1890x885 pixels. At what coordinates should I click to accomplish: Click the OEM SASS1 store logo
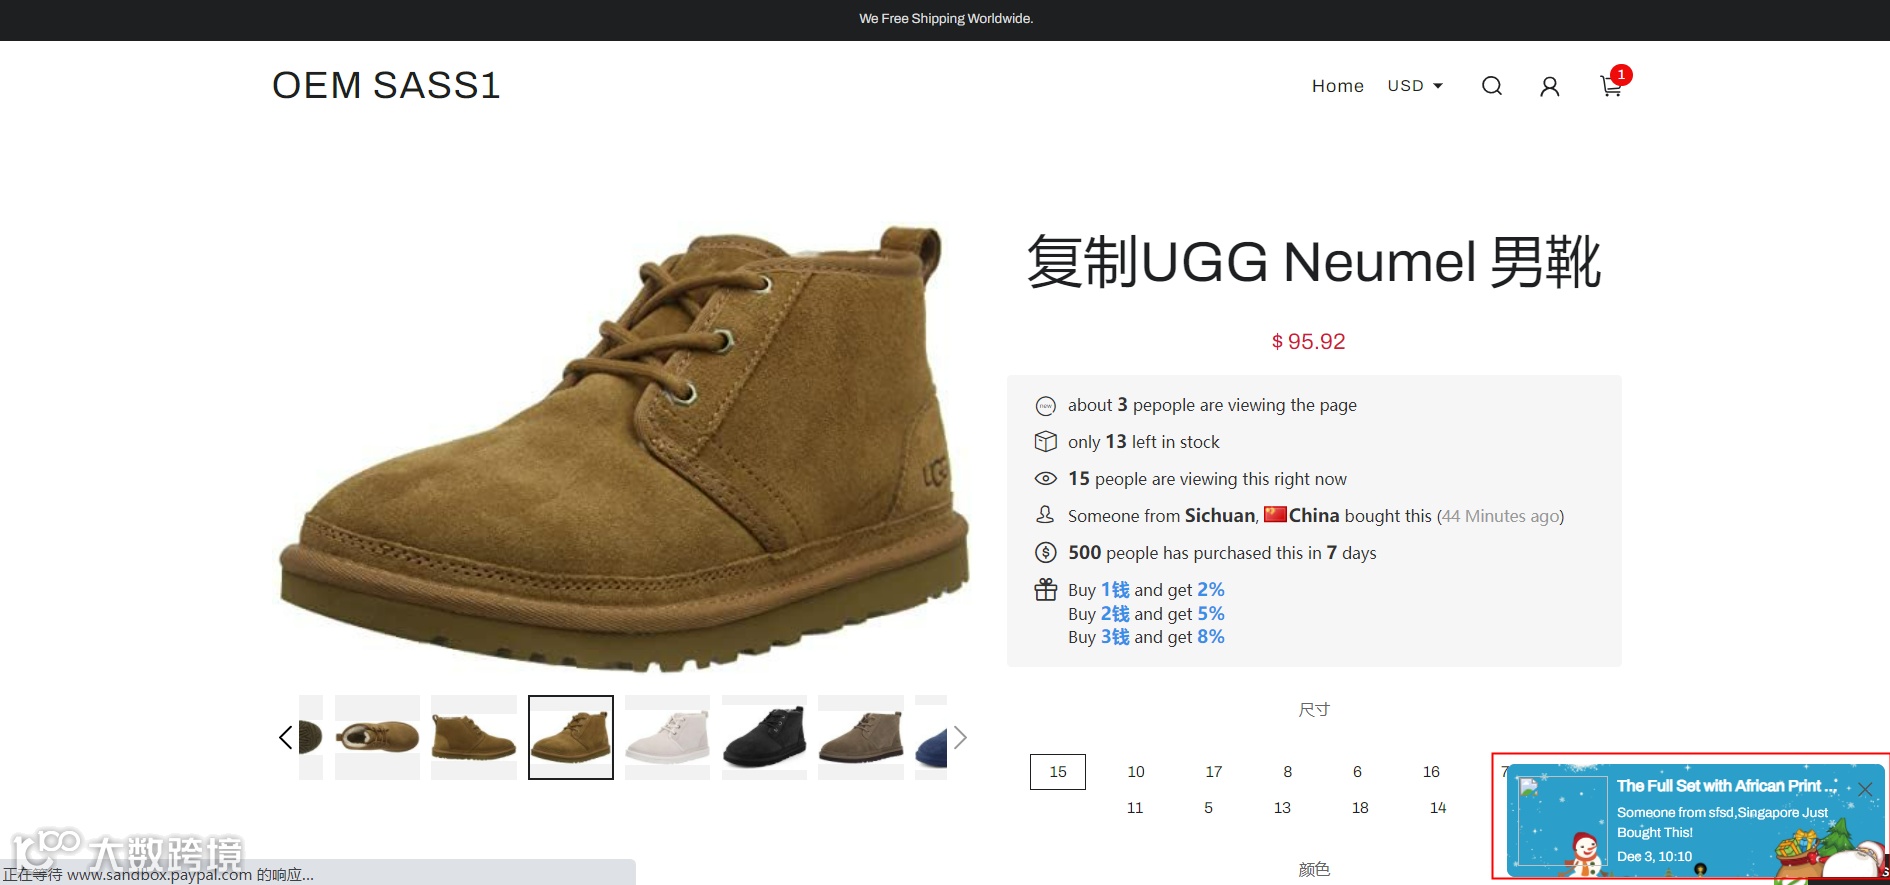[386, 86]
